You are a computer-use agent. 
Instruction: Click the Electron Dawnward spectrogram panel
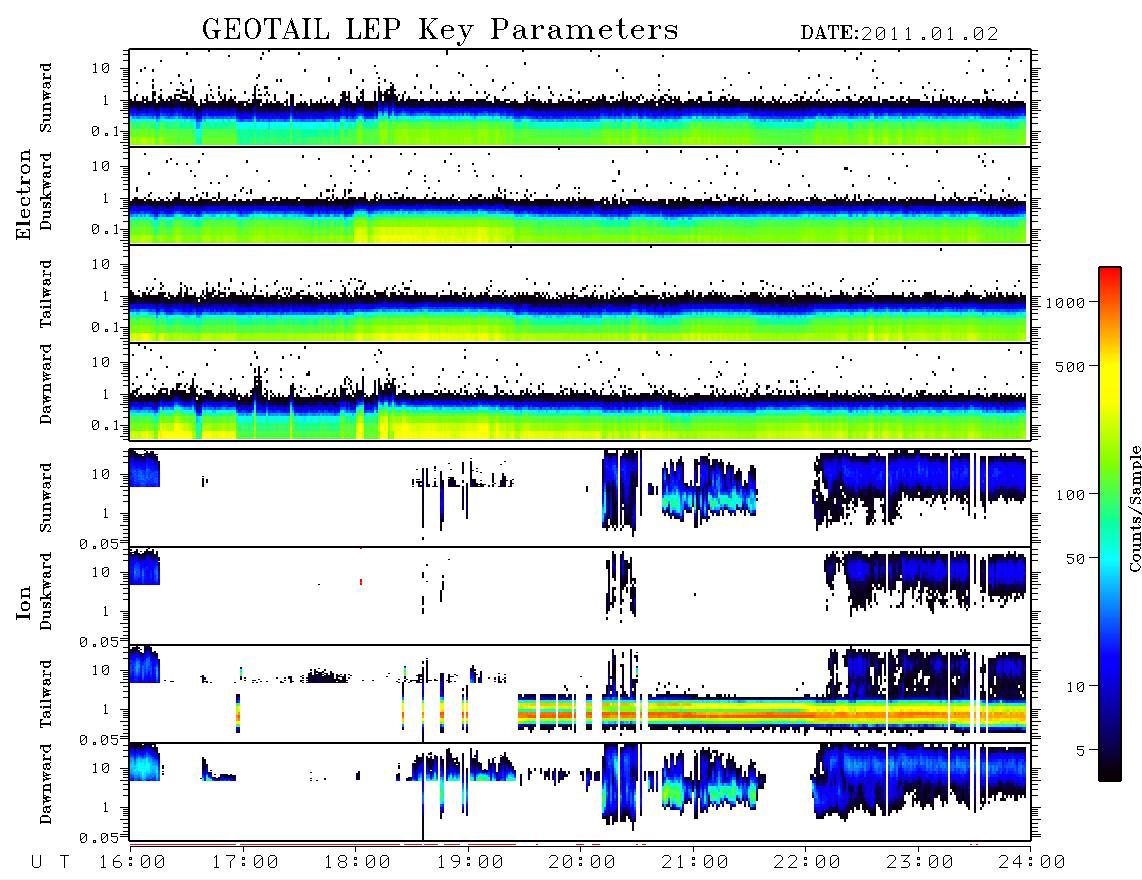click(x=580, y=392)
